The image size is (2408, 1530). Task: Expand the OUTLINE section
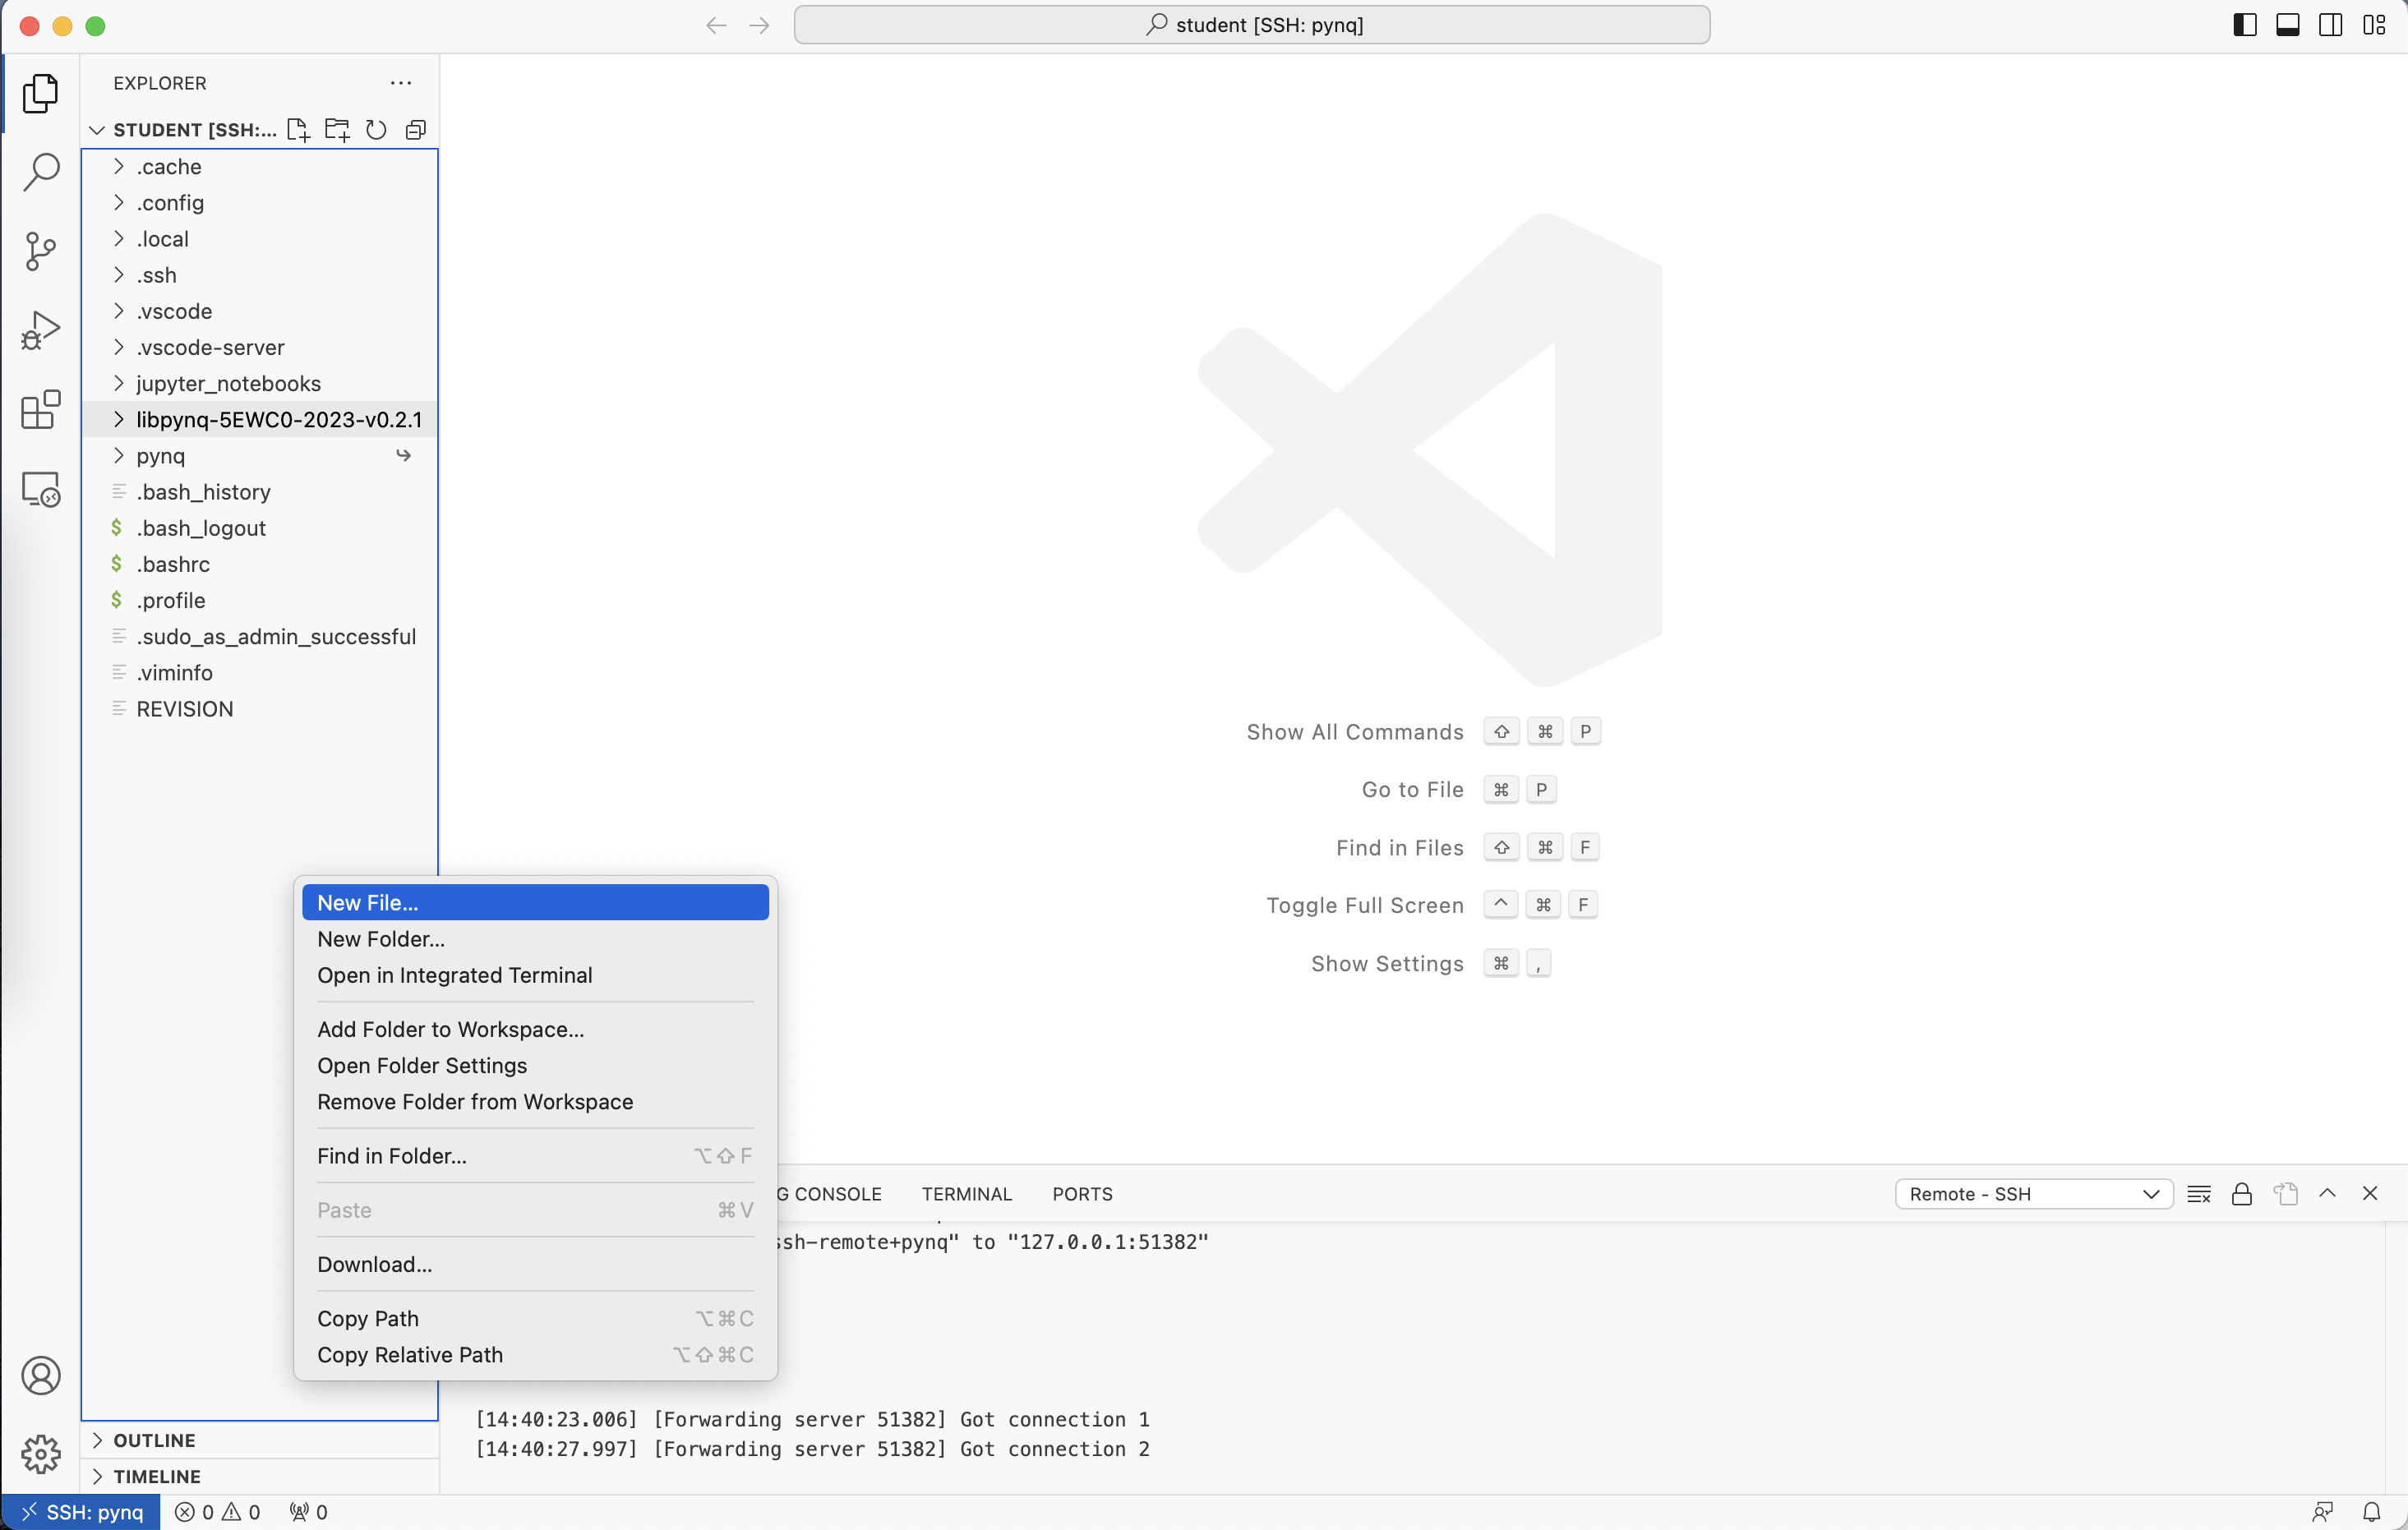260,1440
